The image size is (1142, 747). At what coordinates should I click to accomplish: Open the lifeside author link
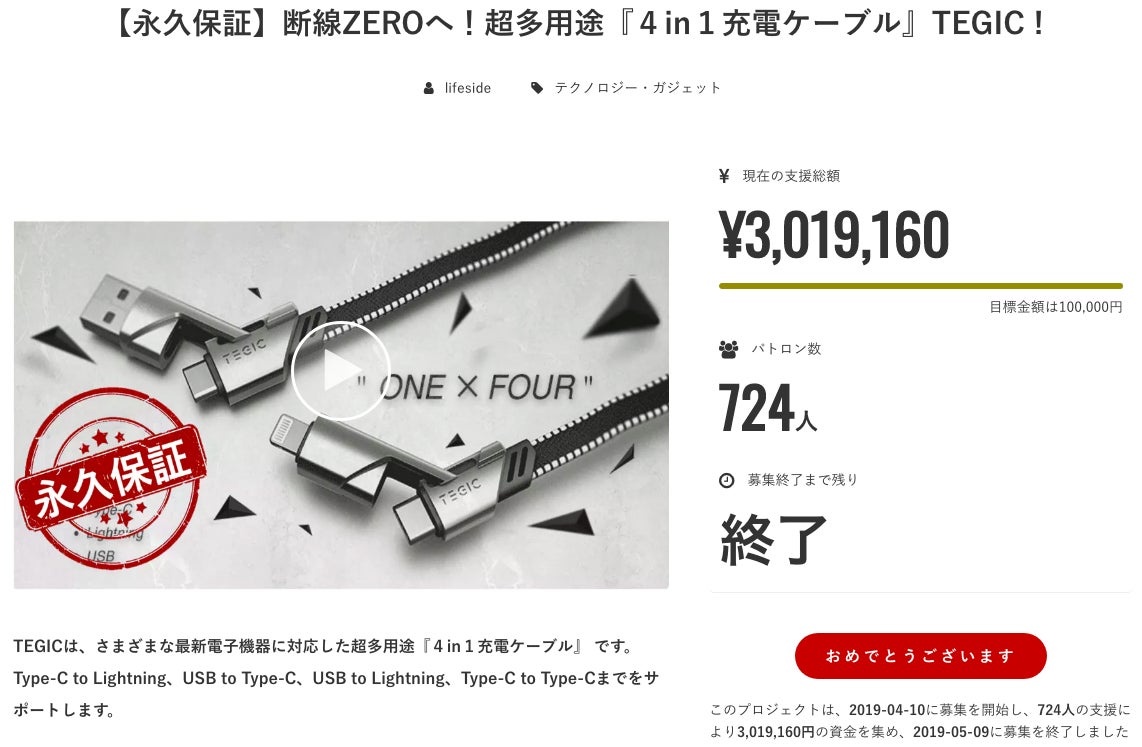[468, 88]
